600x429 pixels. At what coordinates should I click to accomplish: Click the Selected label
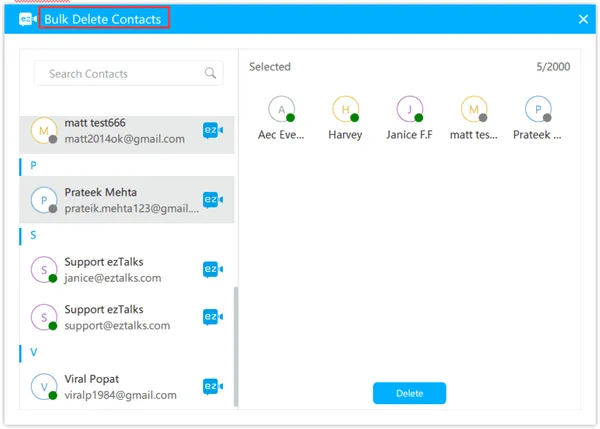[270, 67]
